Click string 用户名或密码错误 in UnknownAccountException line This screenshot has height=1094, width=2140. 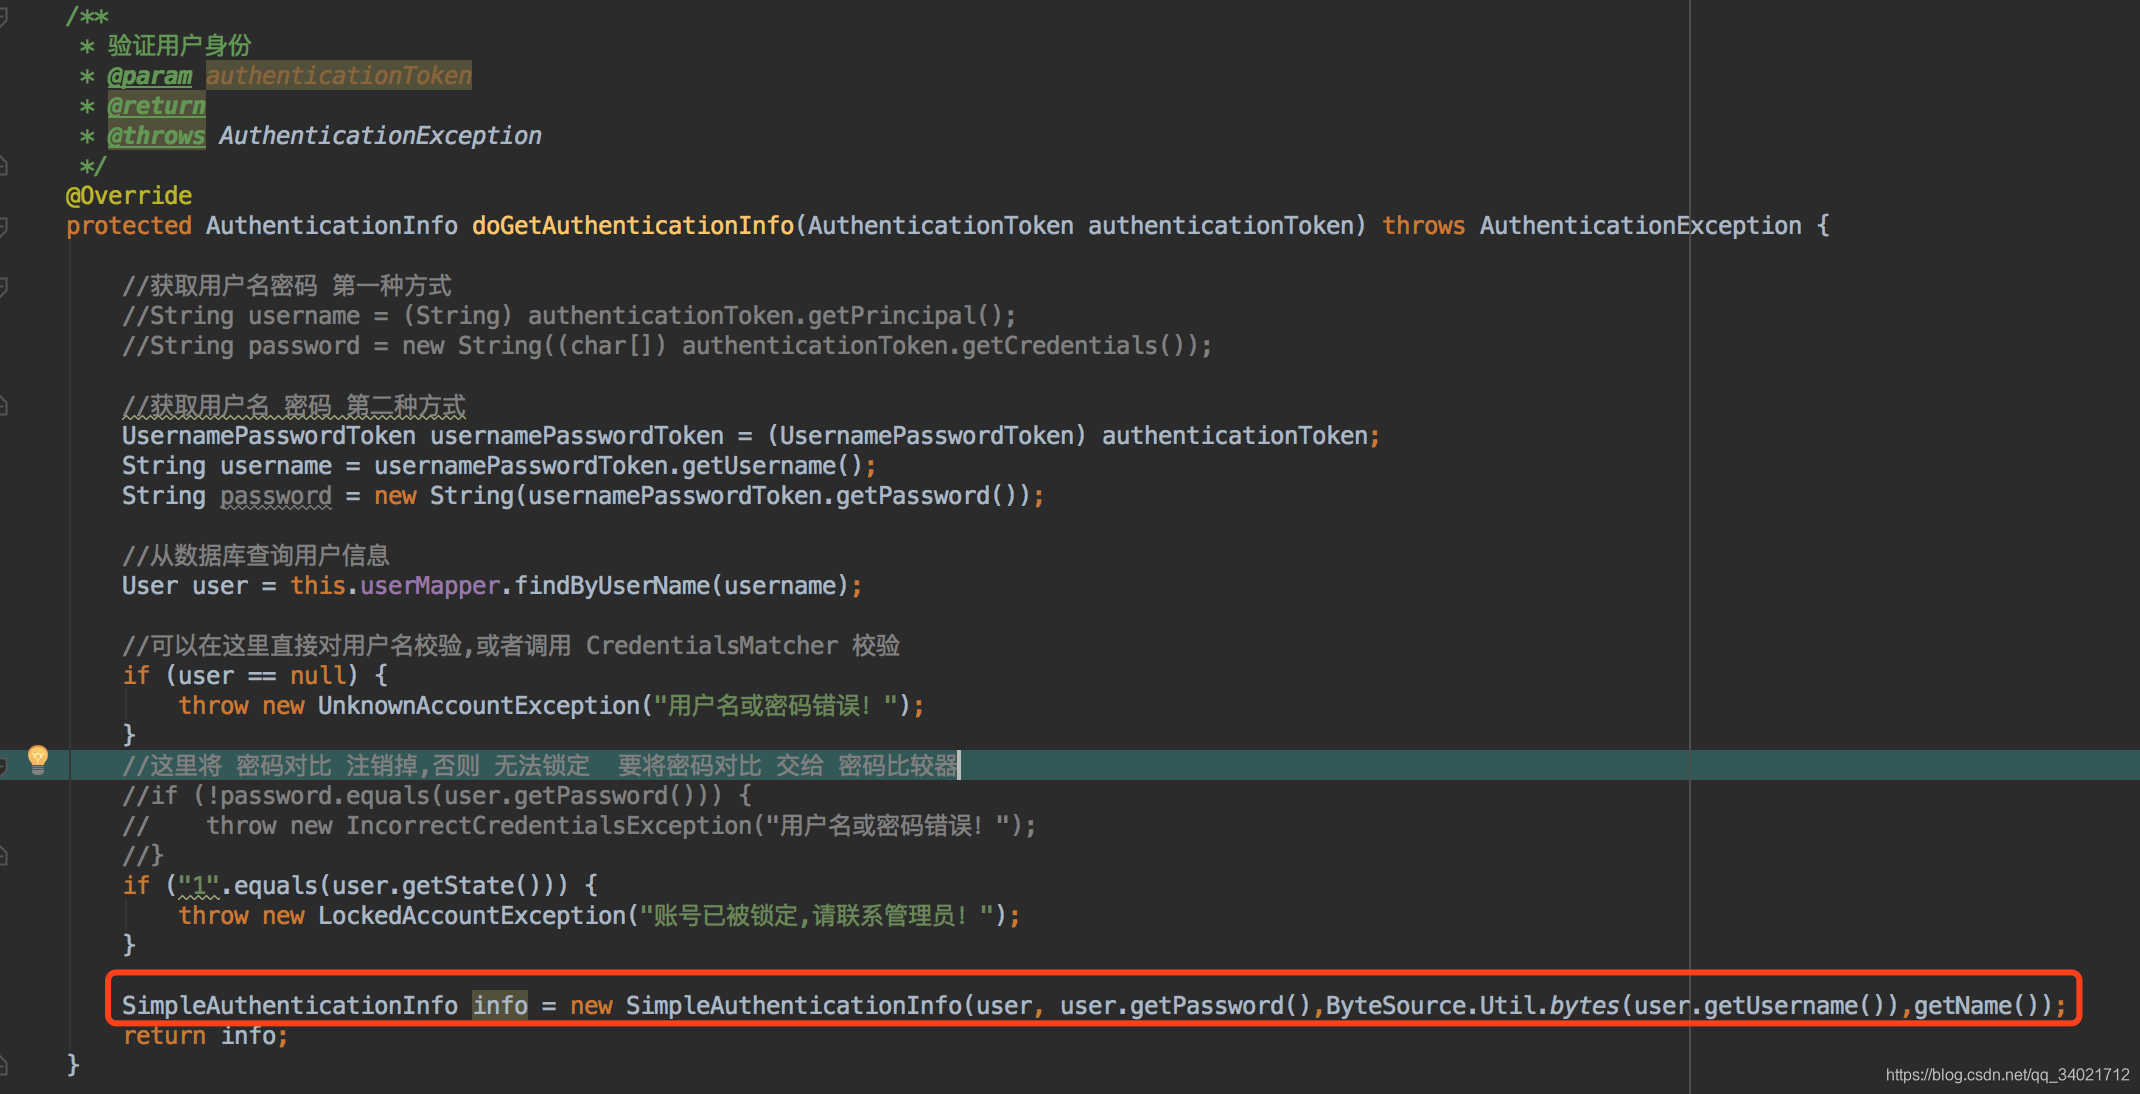775,706
